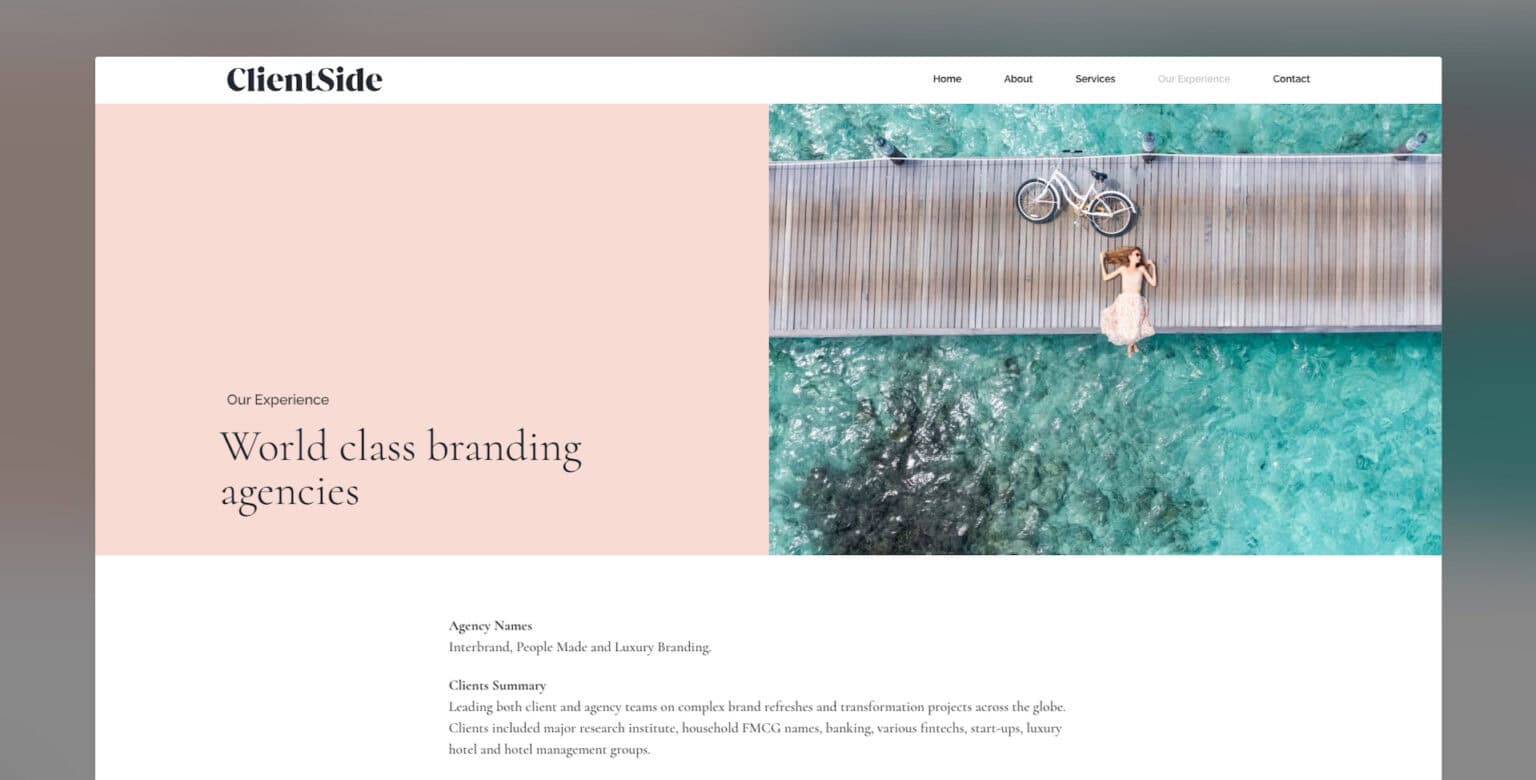This screenshot has height=780, width=1536.
Task: Click the paragraph starting Leading both client
Action: coord(757,728)
